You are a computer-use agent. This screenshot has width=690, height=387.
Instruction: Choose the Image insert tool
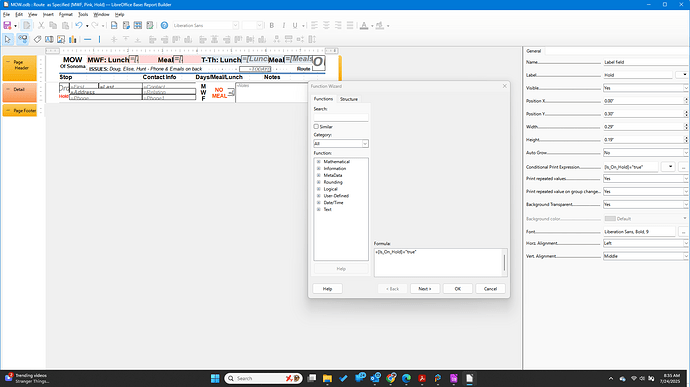(61, 40)
